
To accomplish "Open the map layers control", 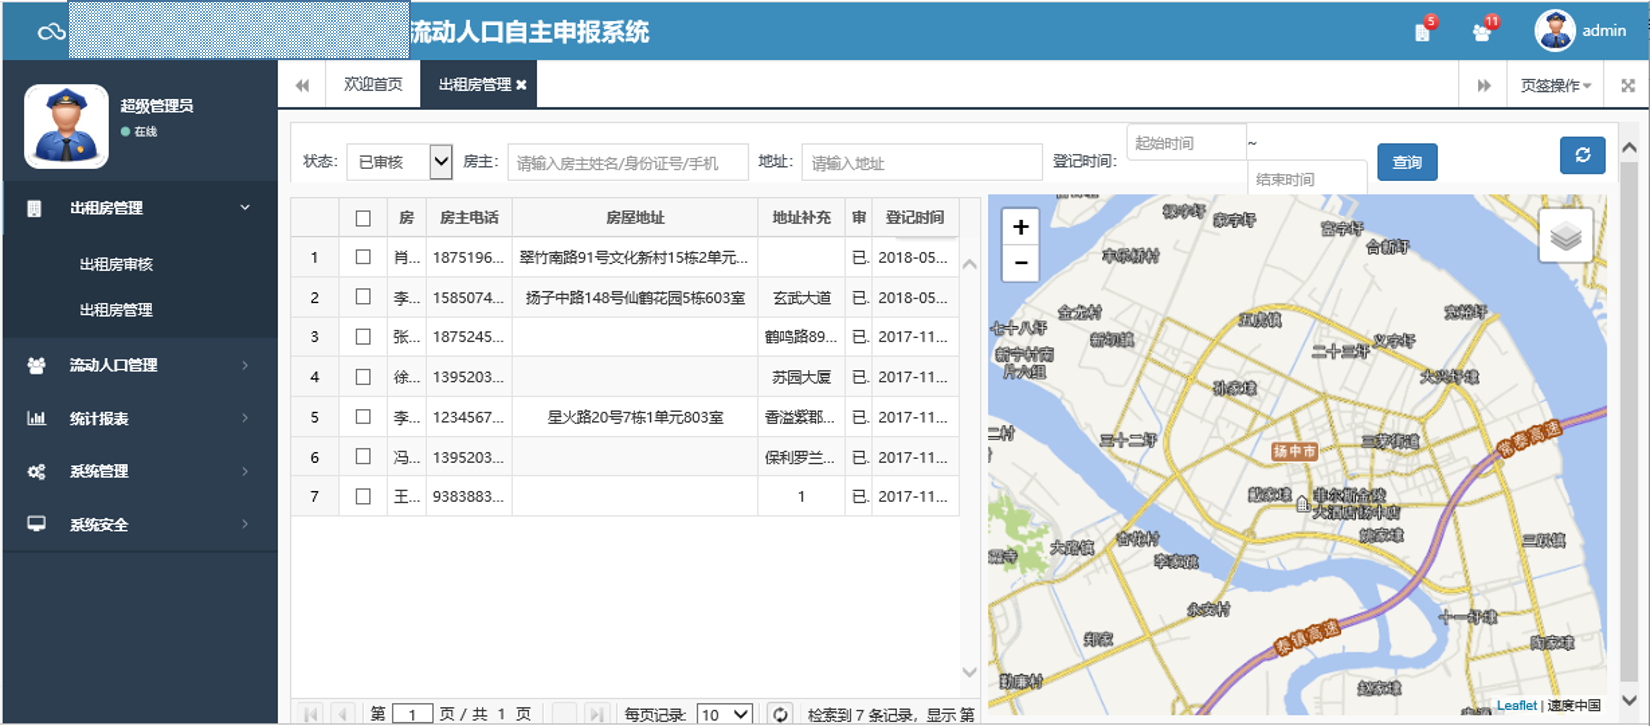I will point(1565,237).
